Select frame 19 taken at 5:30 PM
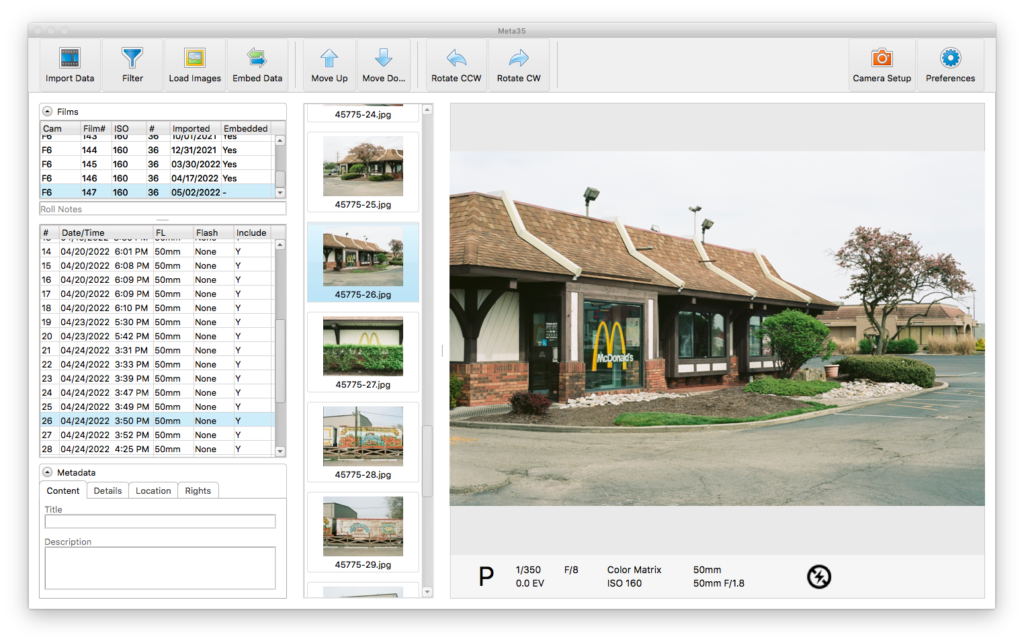 click(157, 322)
